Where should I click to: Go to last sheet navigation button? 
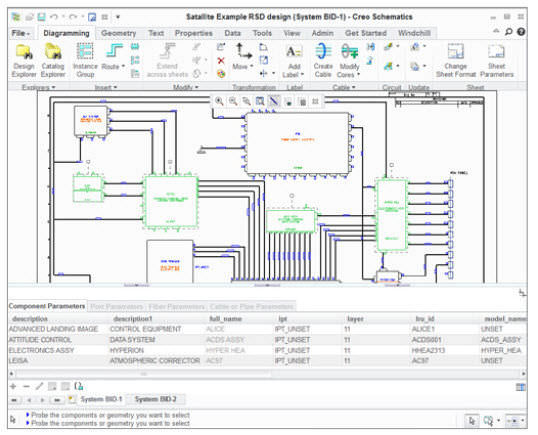point(57,400)
